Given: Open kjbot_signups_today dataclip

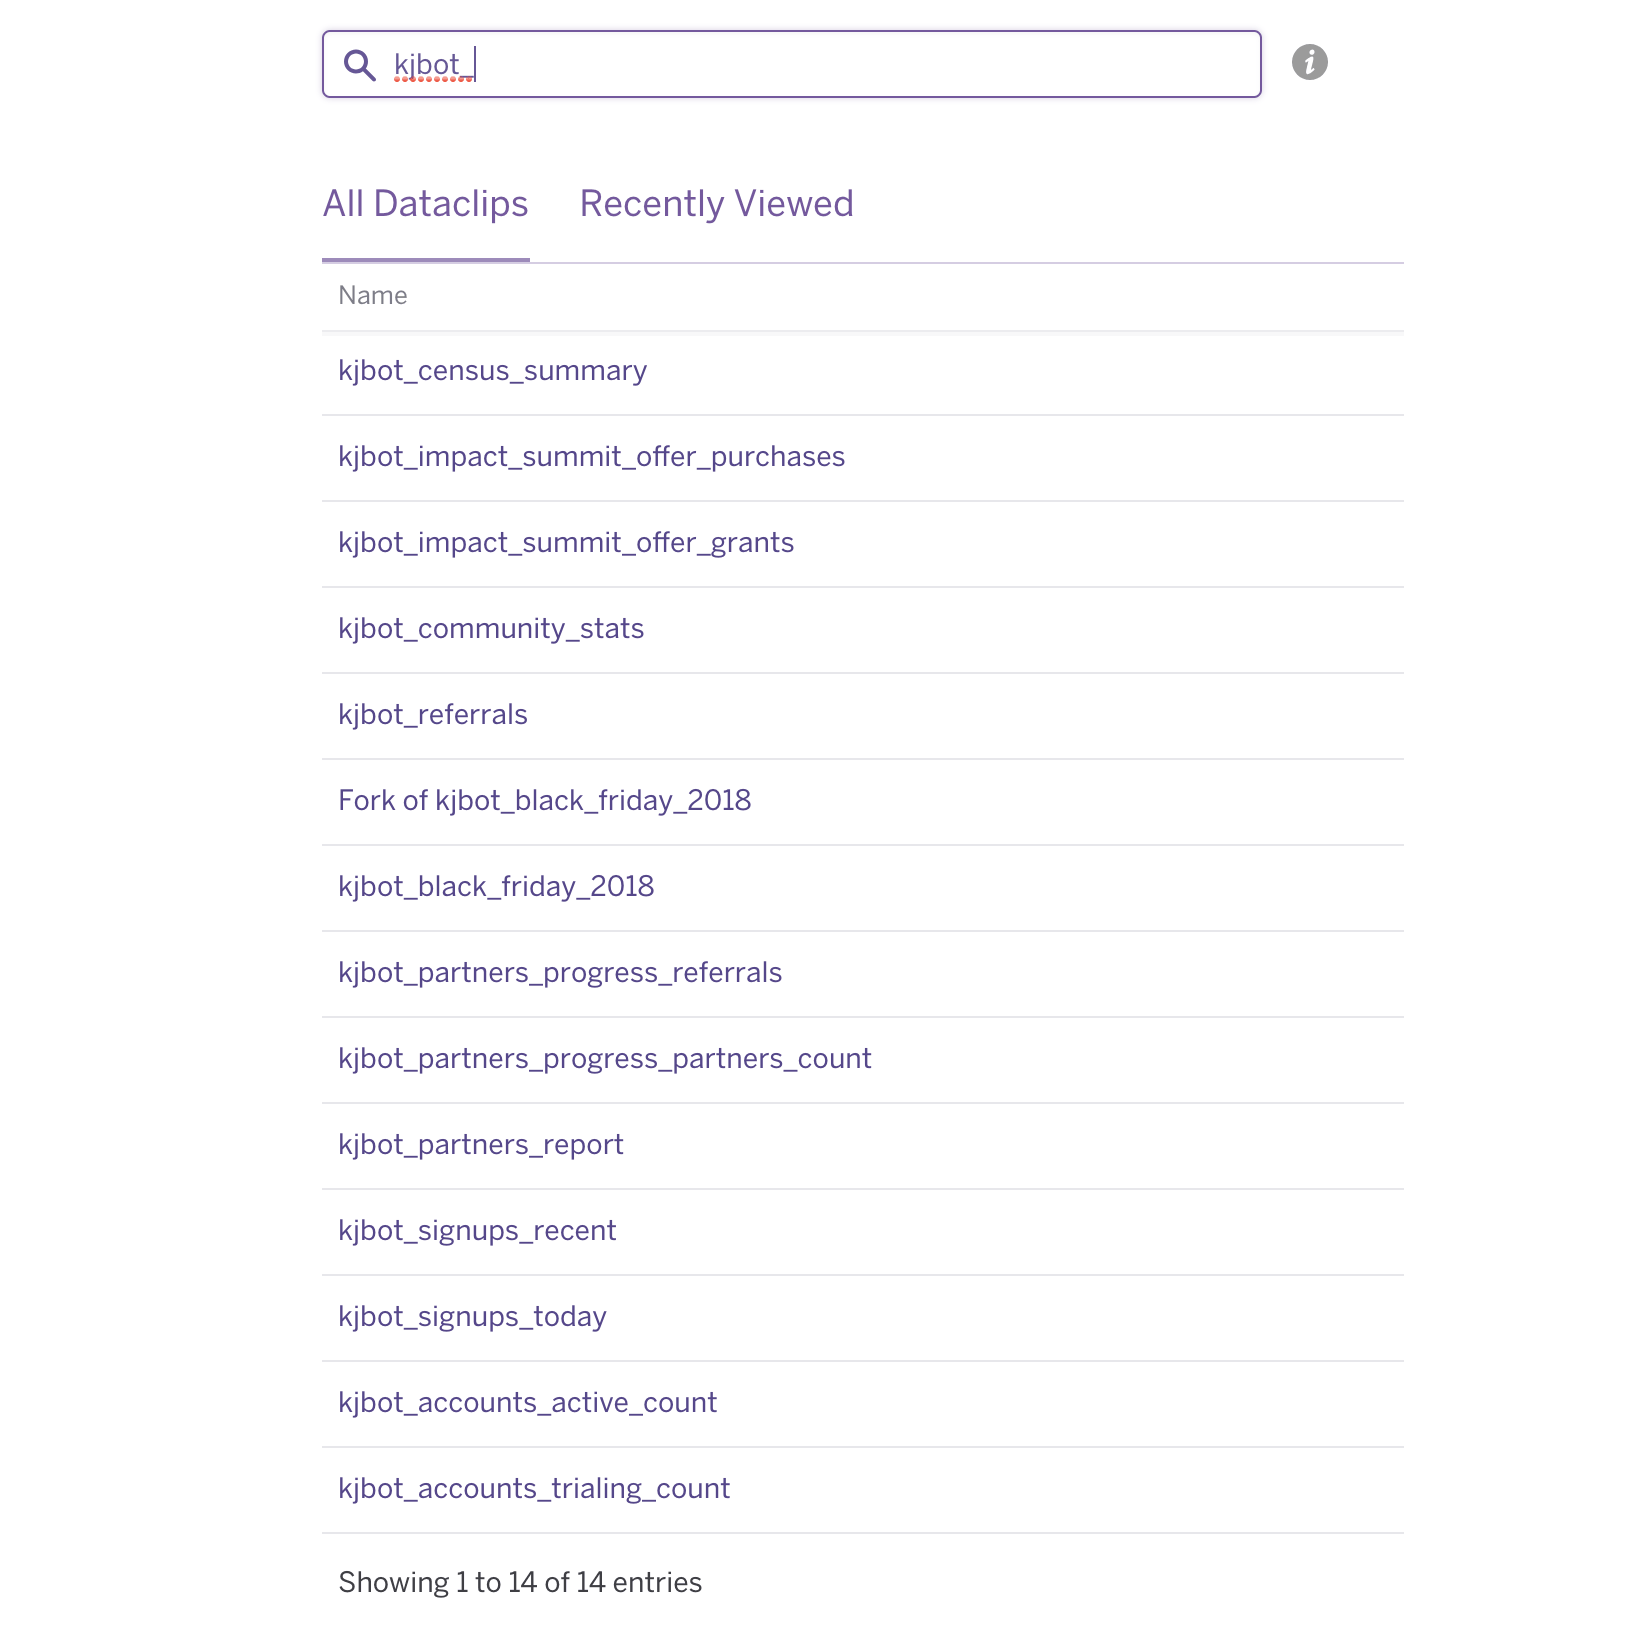Looking at the screenshot, I should pyautogui.click(x=472, y=1317).
